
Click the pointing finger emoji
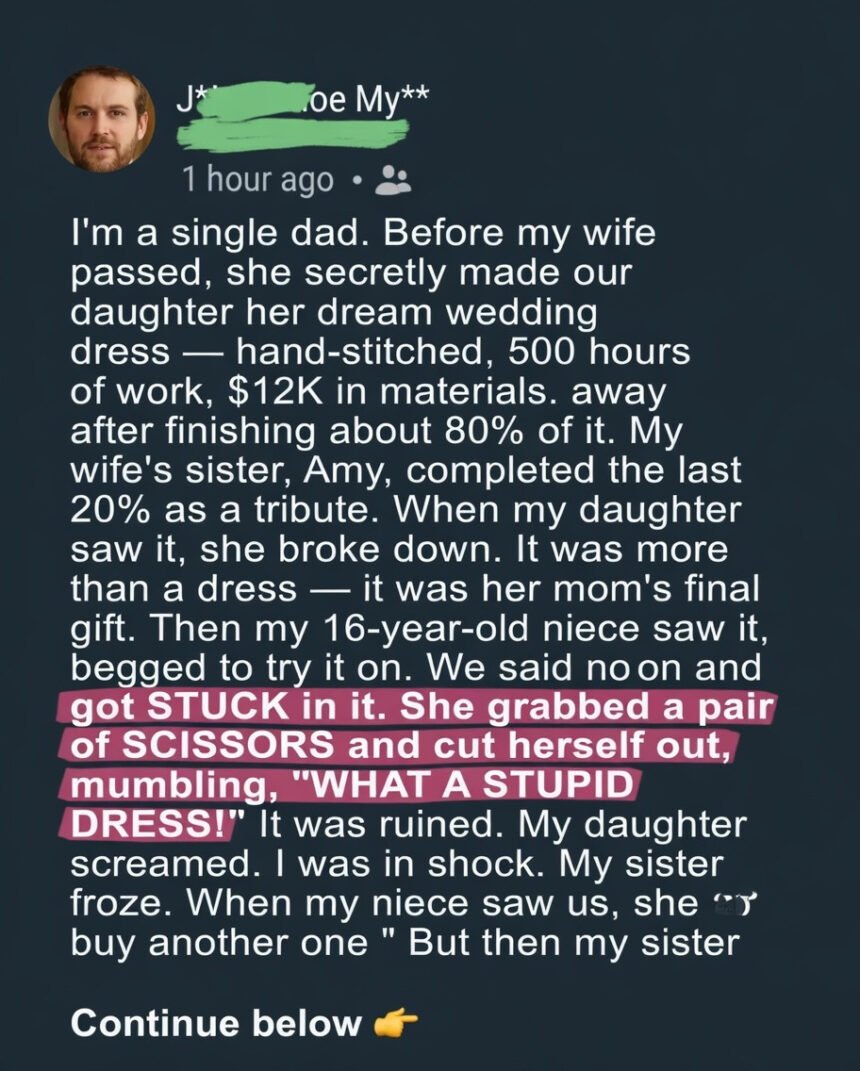pyautogui.click(x=394, y=1023)
